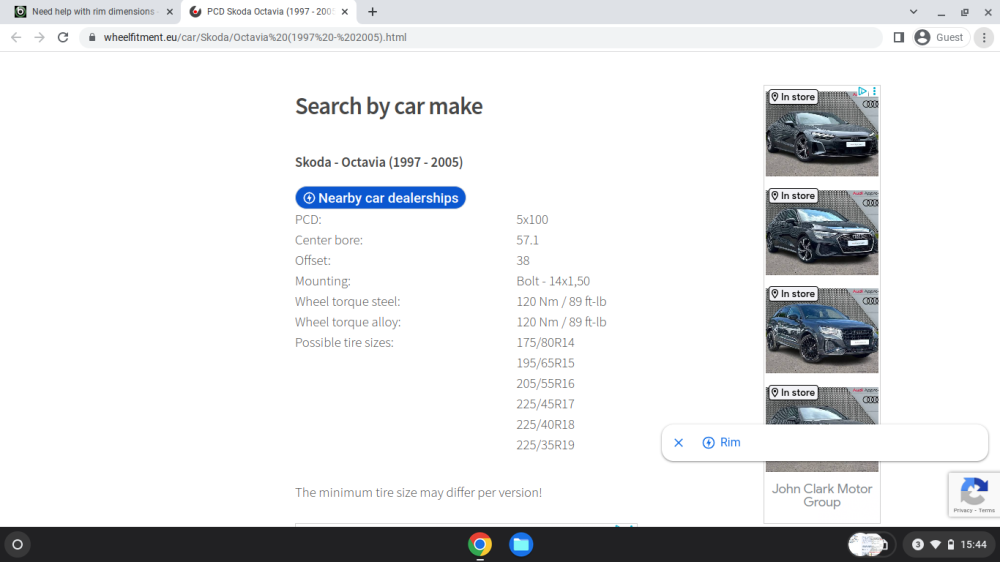Select 'The minimum tire size may differ' note
Screen dimensions: 1000x562
point(418,492)
